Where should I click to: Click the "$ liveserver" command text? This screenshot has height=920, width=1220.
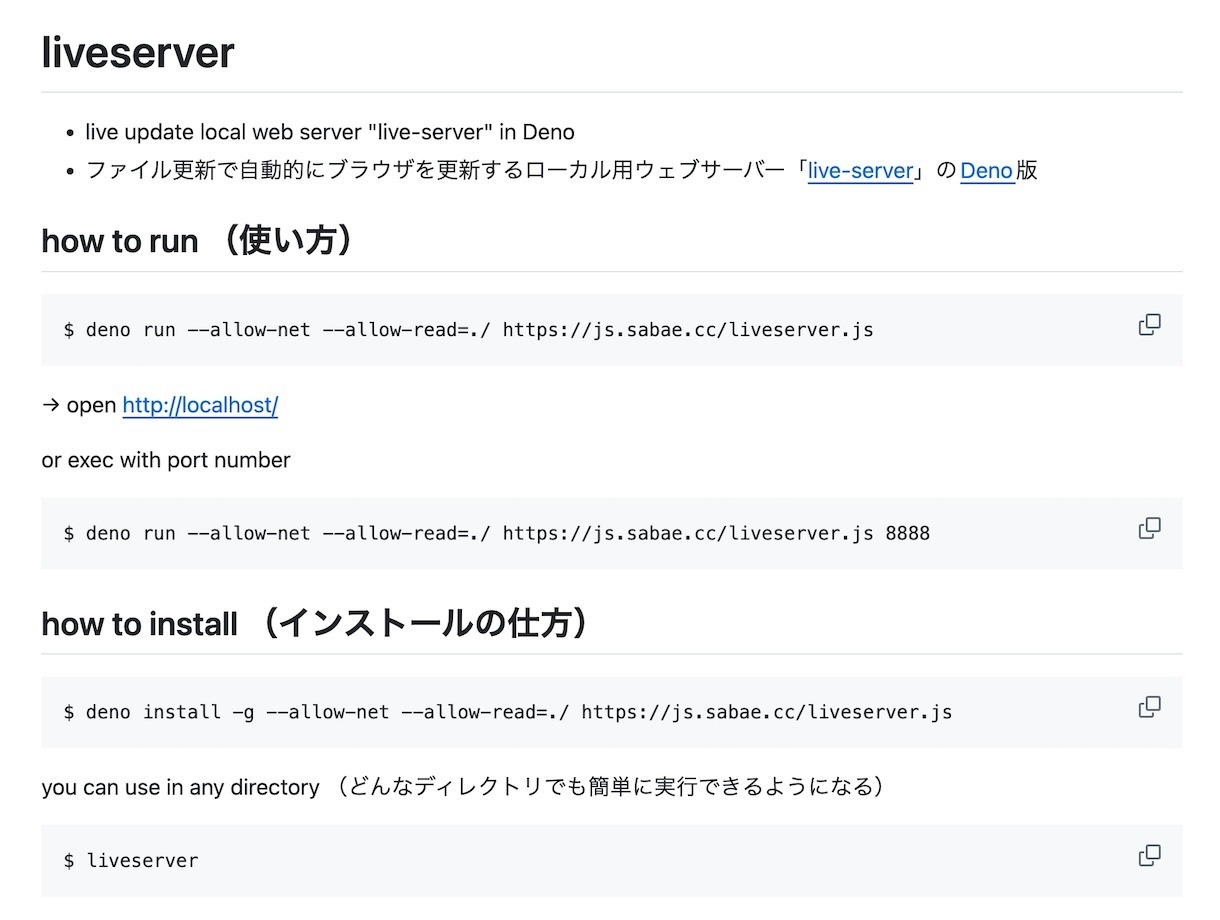coord(131,860)
